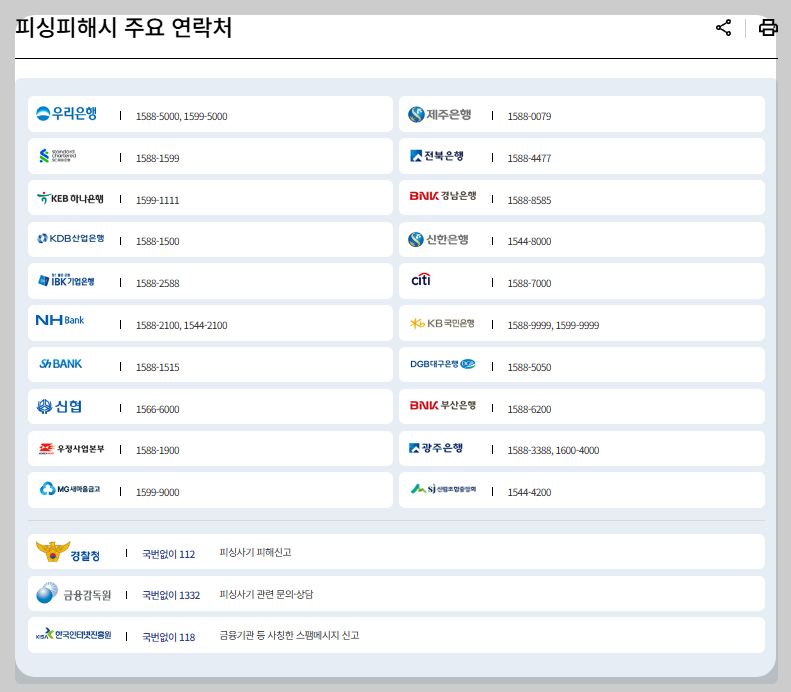791x692 pixels.
Task: Select the number 1588-1900
Action: point(157,450)
